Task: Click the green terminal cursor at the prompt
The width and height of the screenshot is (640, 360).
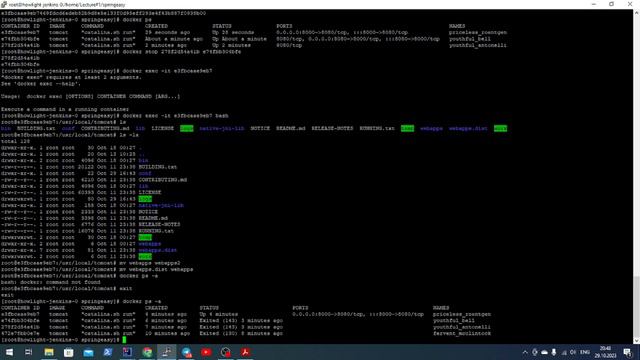Action: click(124, 340)
